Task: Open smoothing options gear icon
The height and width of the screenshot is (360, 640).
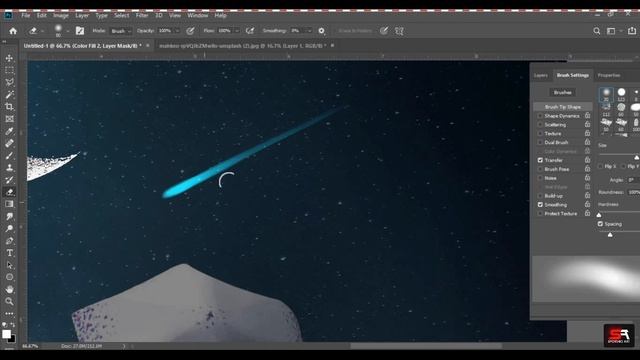Action: (322, 31)
